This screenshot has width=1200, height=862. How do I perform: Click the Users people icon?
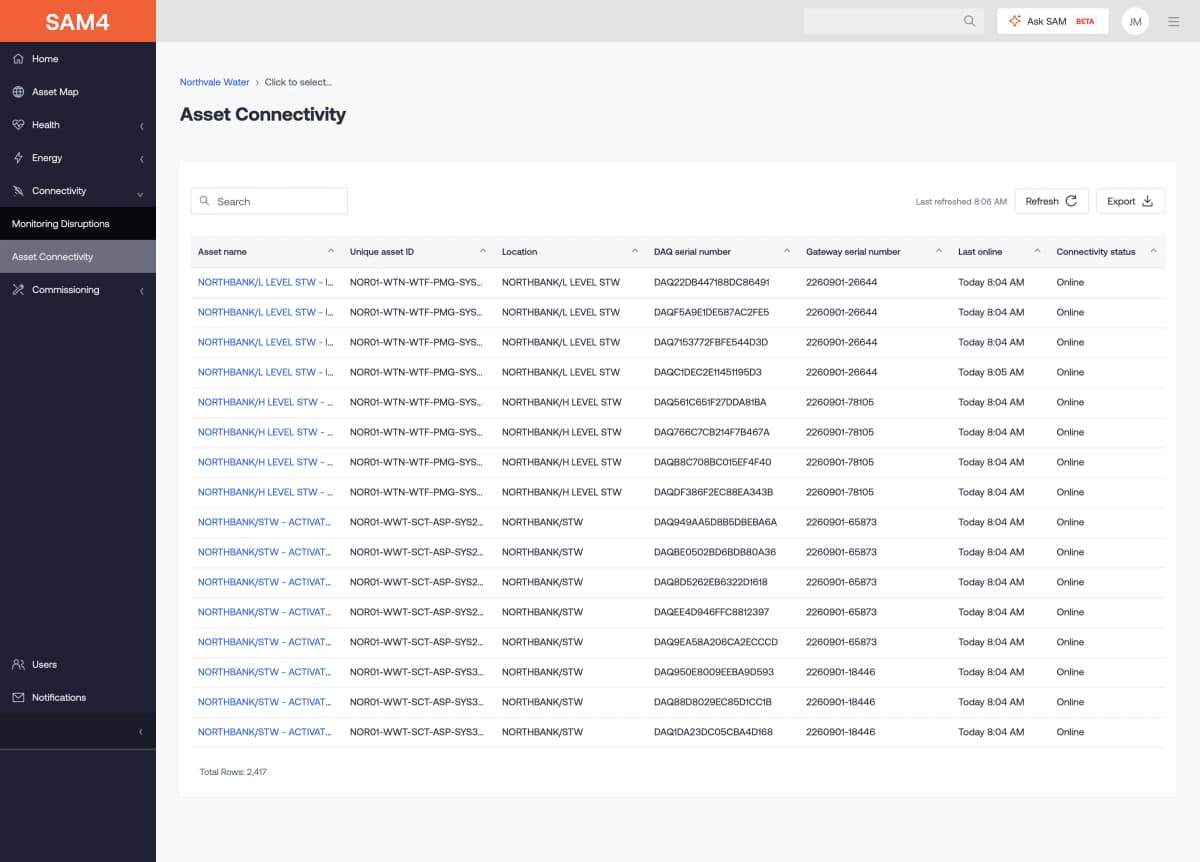coord(18,665)
